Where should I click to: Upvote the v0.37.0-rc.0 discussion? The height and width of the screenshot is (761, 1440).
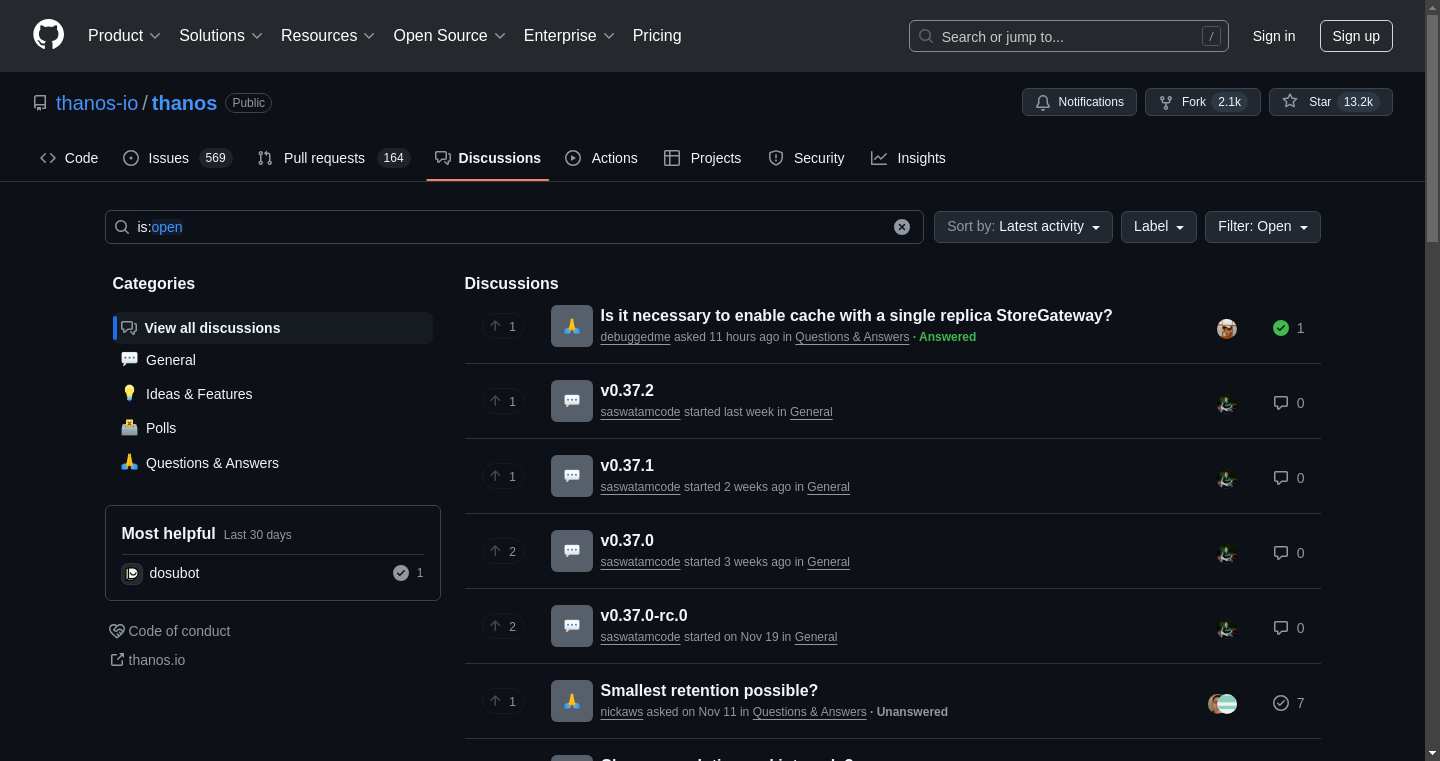coord(503,626)
